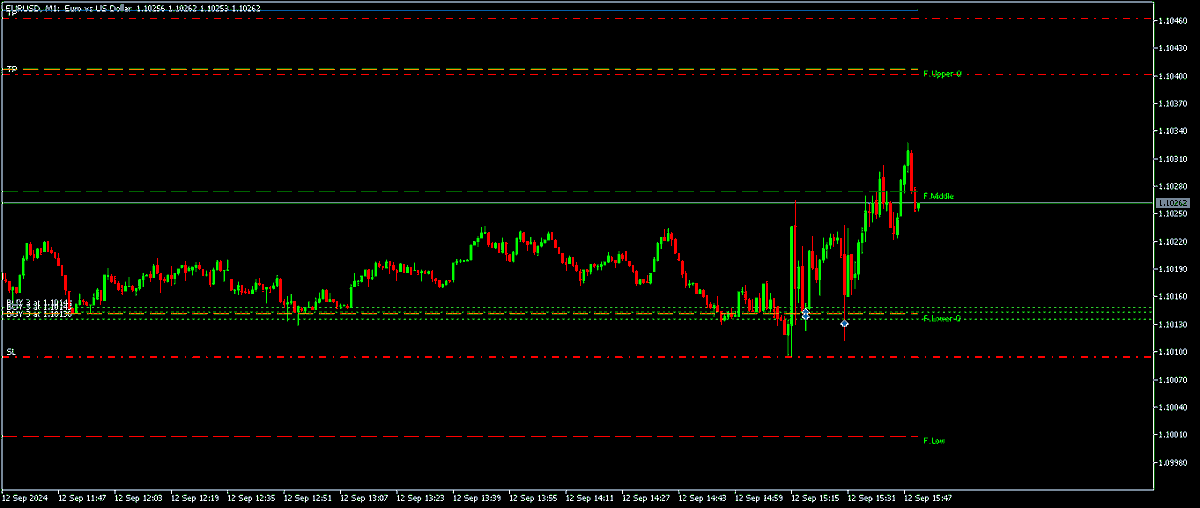Click time axis label 12 Sep 13:39
Viewport: 1200px width, 508px height.
tap(477, 497)
